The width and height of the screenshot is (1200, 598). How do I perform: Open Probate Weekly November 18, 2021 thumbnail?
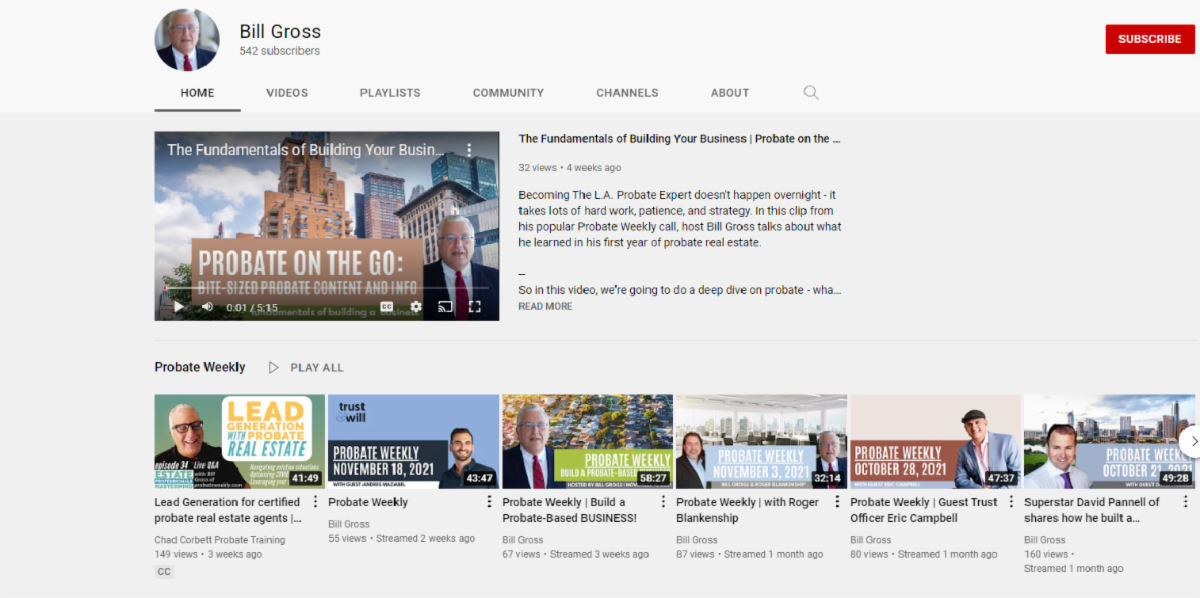click(414, 441)
